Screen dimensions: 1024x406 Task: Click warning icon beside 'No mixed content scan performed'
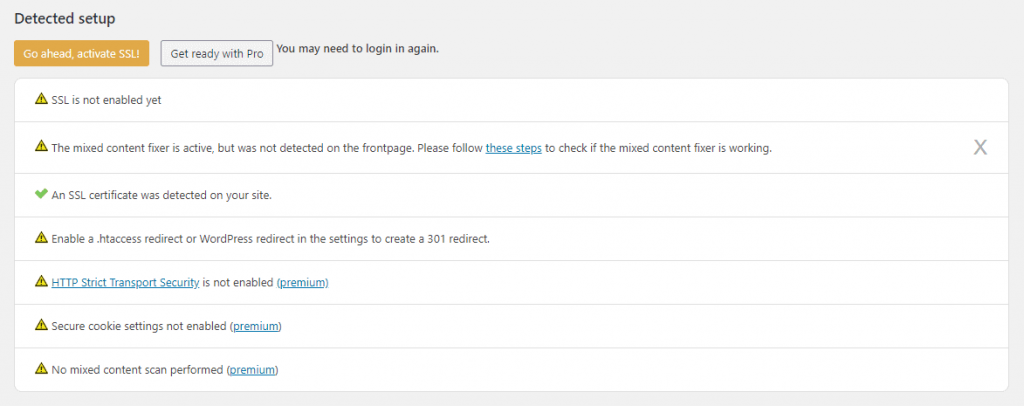pos(41,369)
